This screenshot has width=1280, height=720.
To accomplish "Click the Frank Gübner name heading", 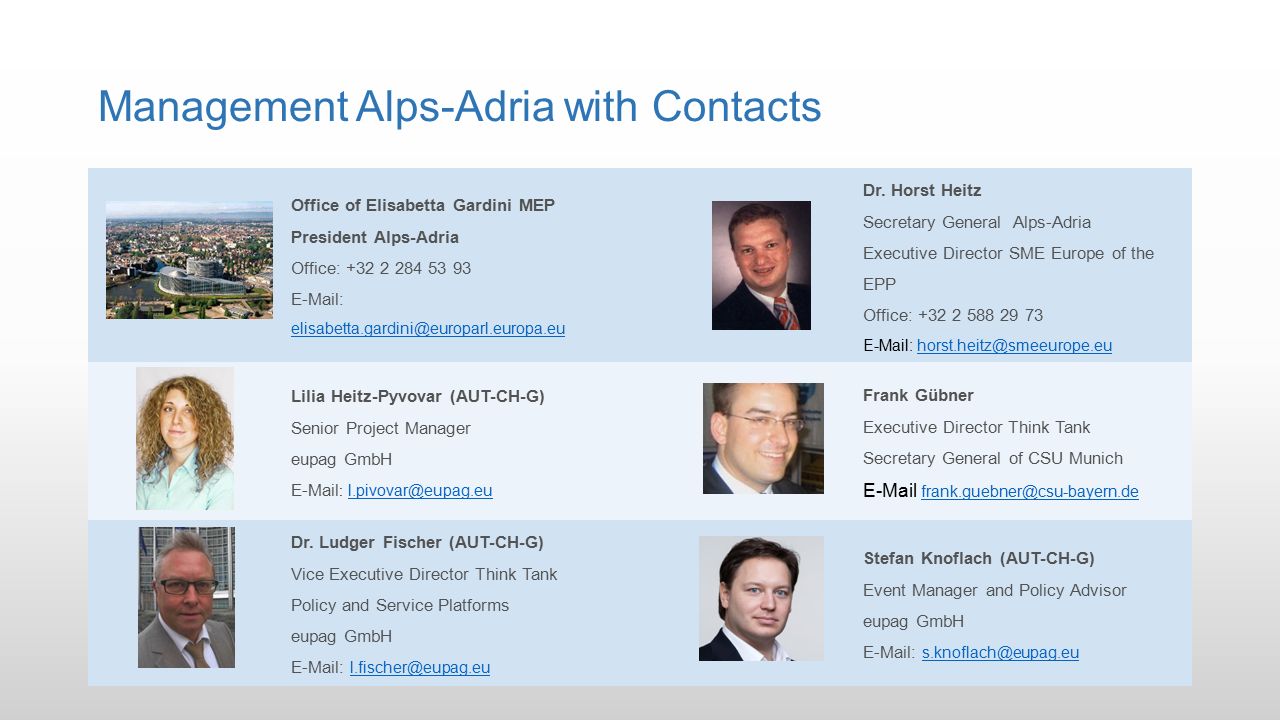I will pos(918,396).
